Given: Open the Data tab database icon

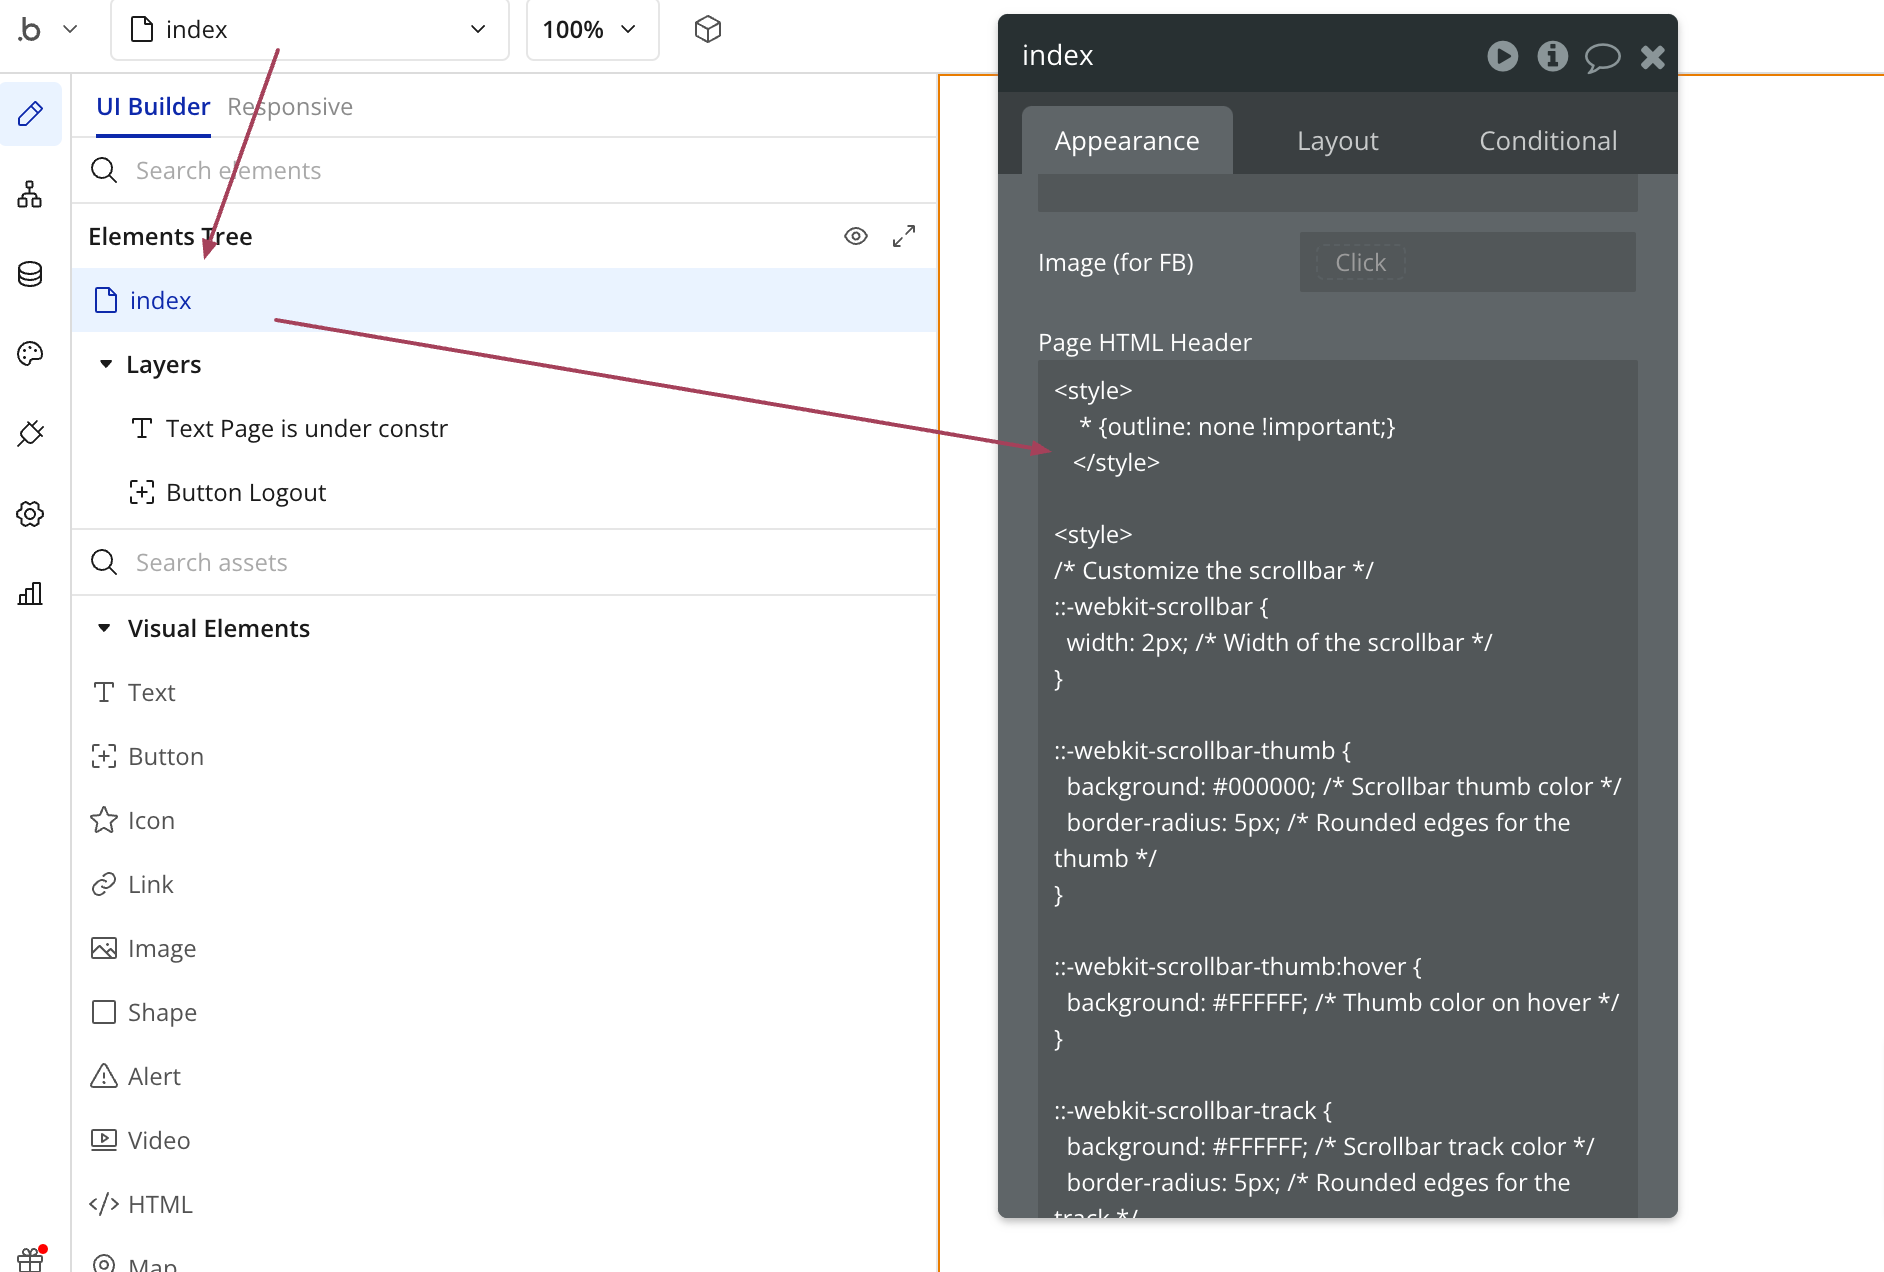Looking at the screenshot, I should click(30, 274).
